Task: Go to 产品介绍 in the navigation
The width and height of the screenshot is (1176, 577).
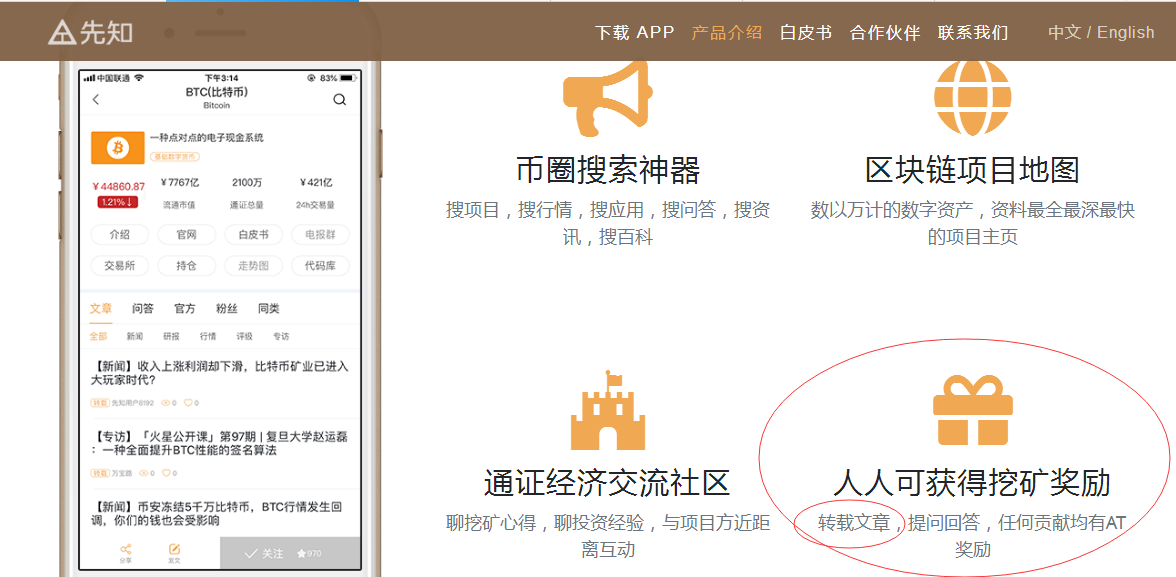Action: [x=727, y=32]
